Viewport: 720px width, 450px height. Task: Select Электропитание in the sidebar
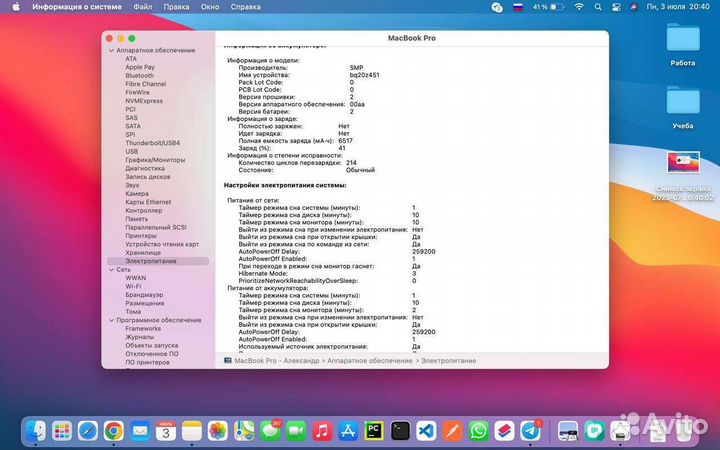coord(158,261)
